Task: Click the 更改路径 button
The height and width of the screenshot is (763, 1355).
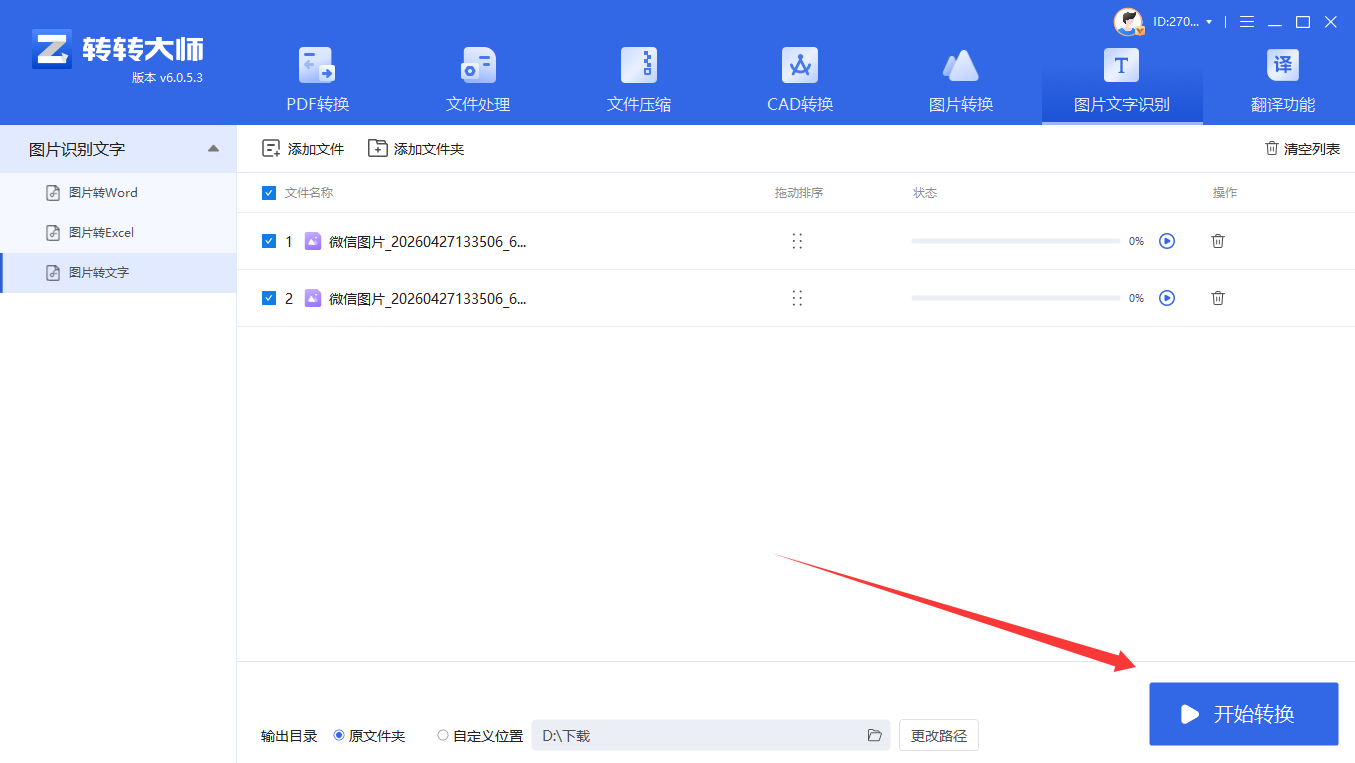Action: pyautogui.click(x=939, y=736)
